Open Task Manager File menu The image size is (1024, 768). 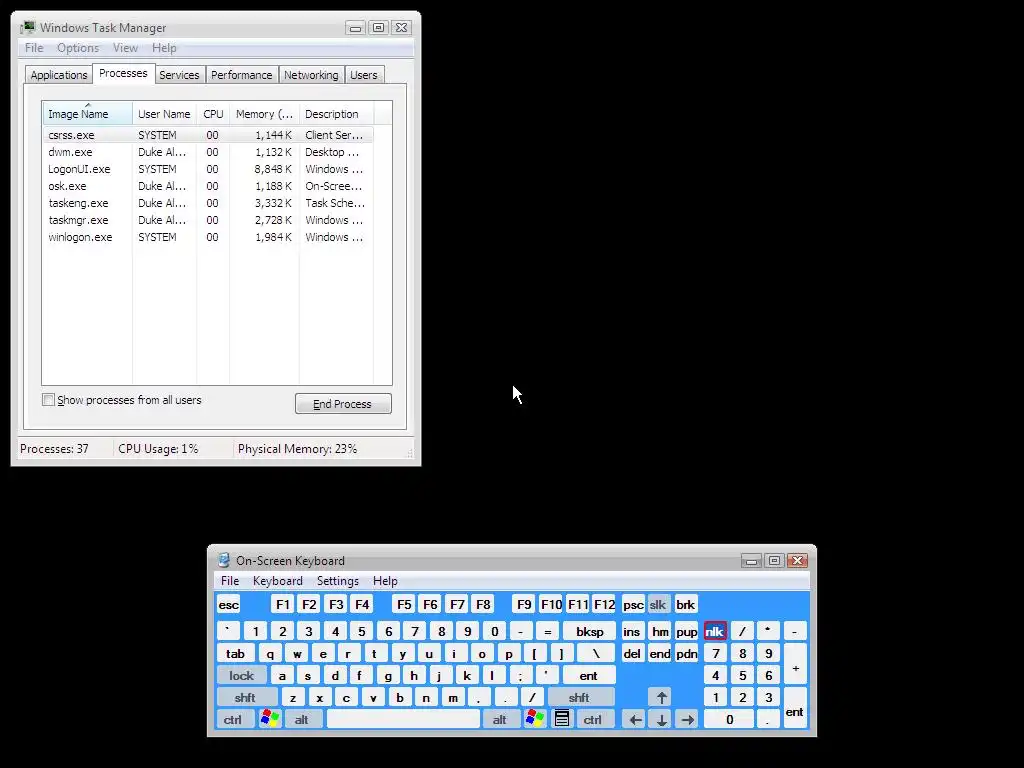coord(34,48)
